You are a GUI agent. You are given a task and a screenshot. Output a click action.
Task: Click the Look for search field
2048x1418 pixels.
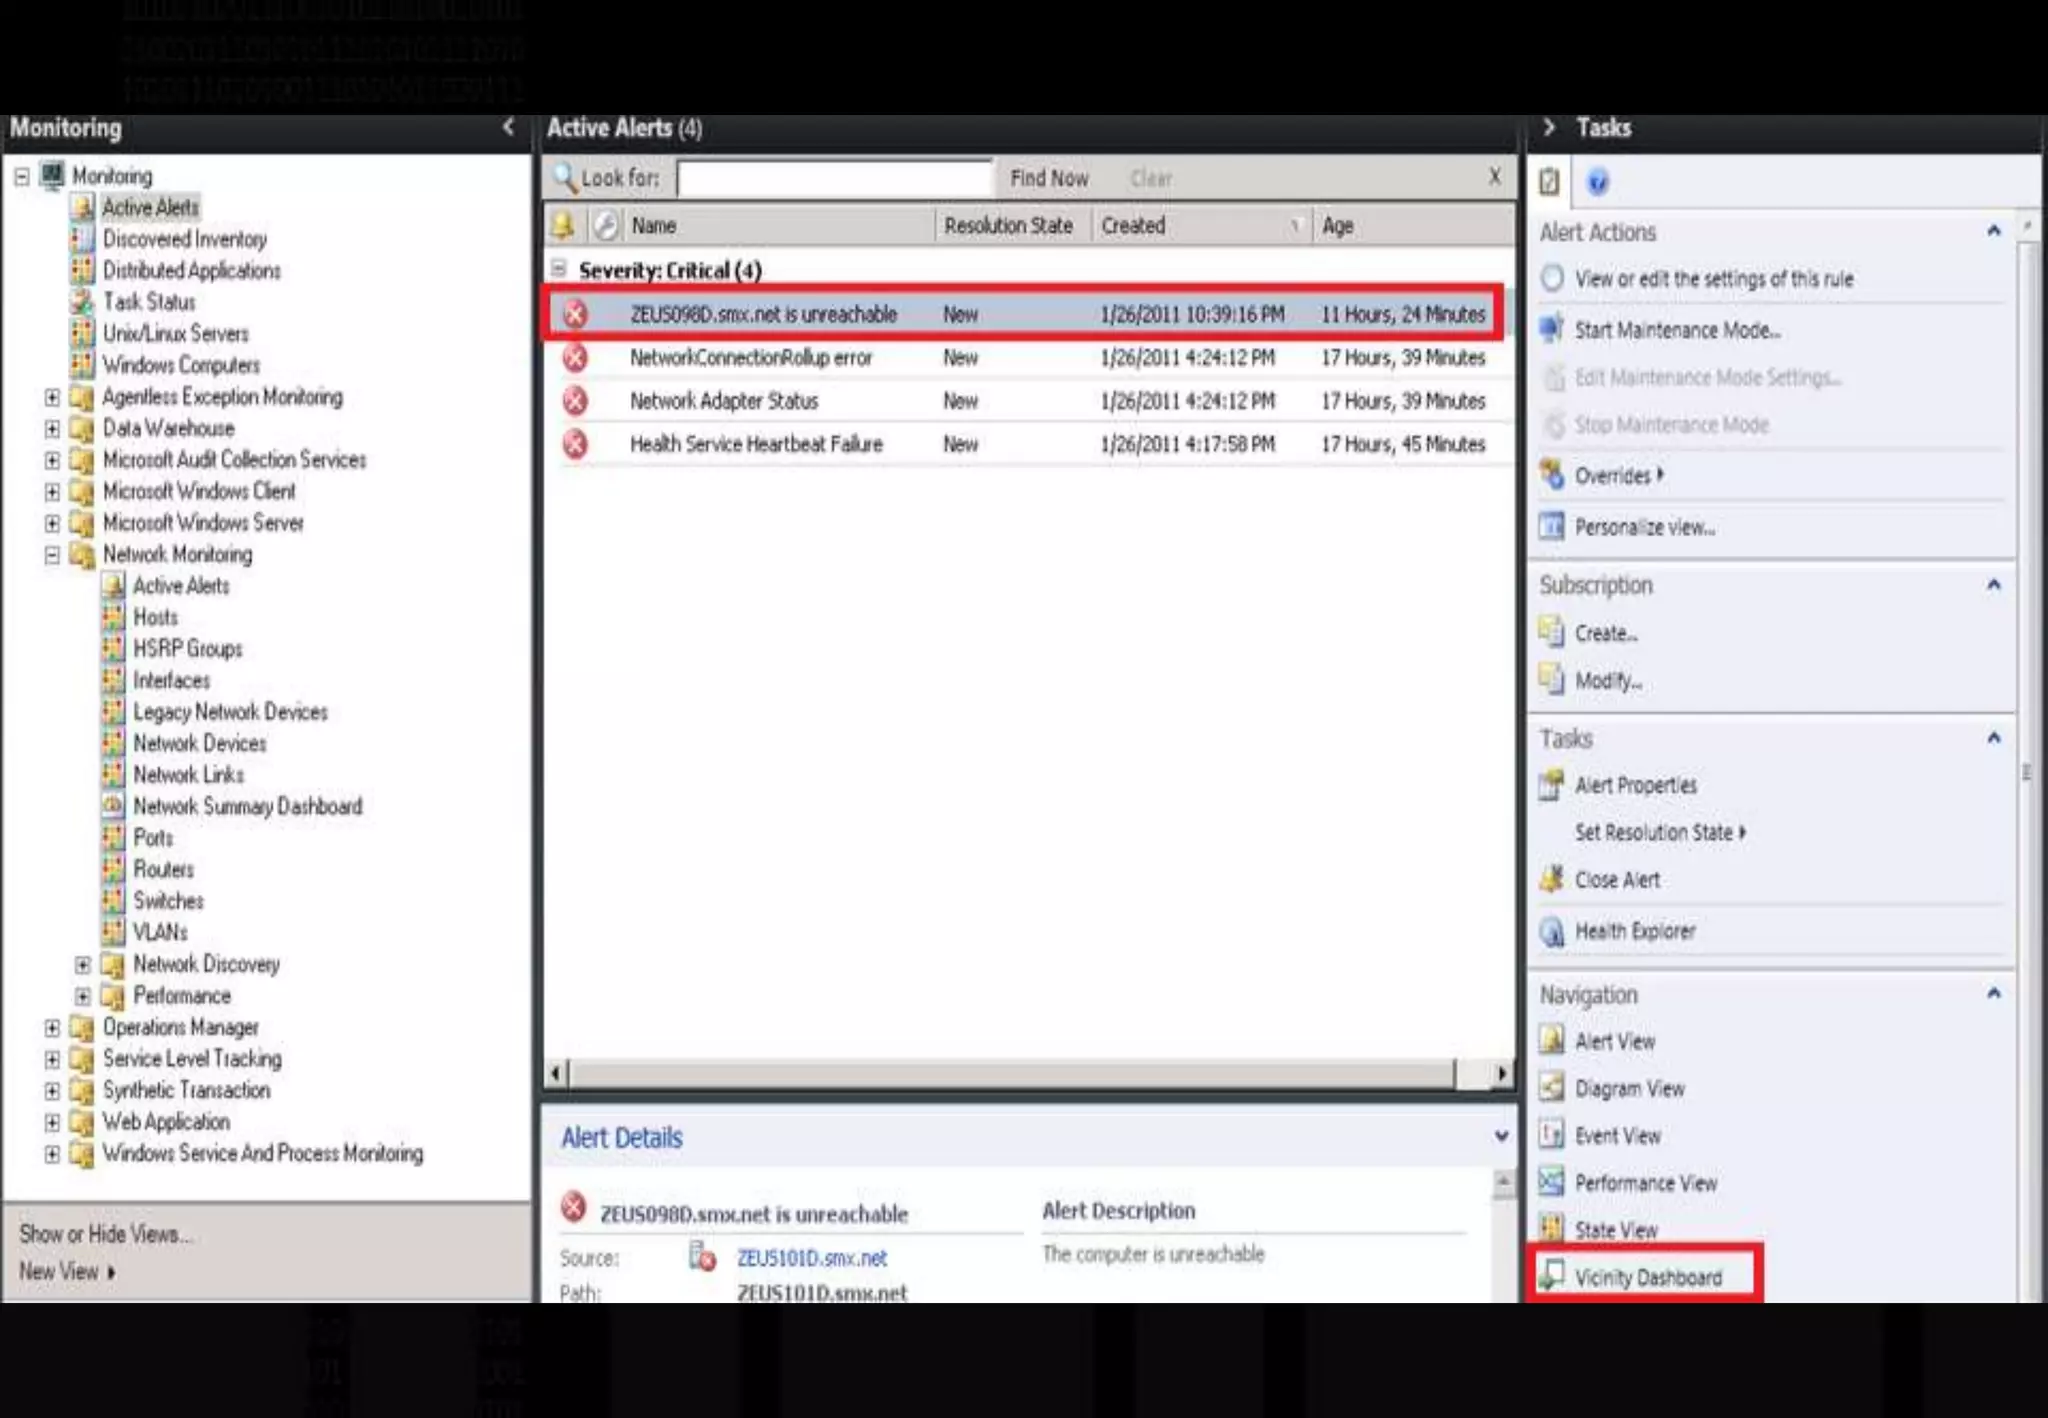[x=834, y=179]
